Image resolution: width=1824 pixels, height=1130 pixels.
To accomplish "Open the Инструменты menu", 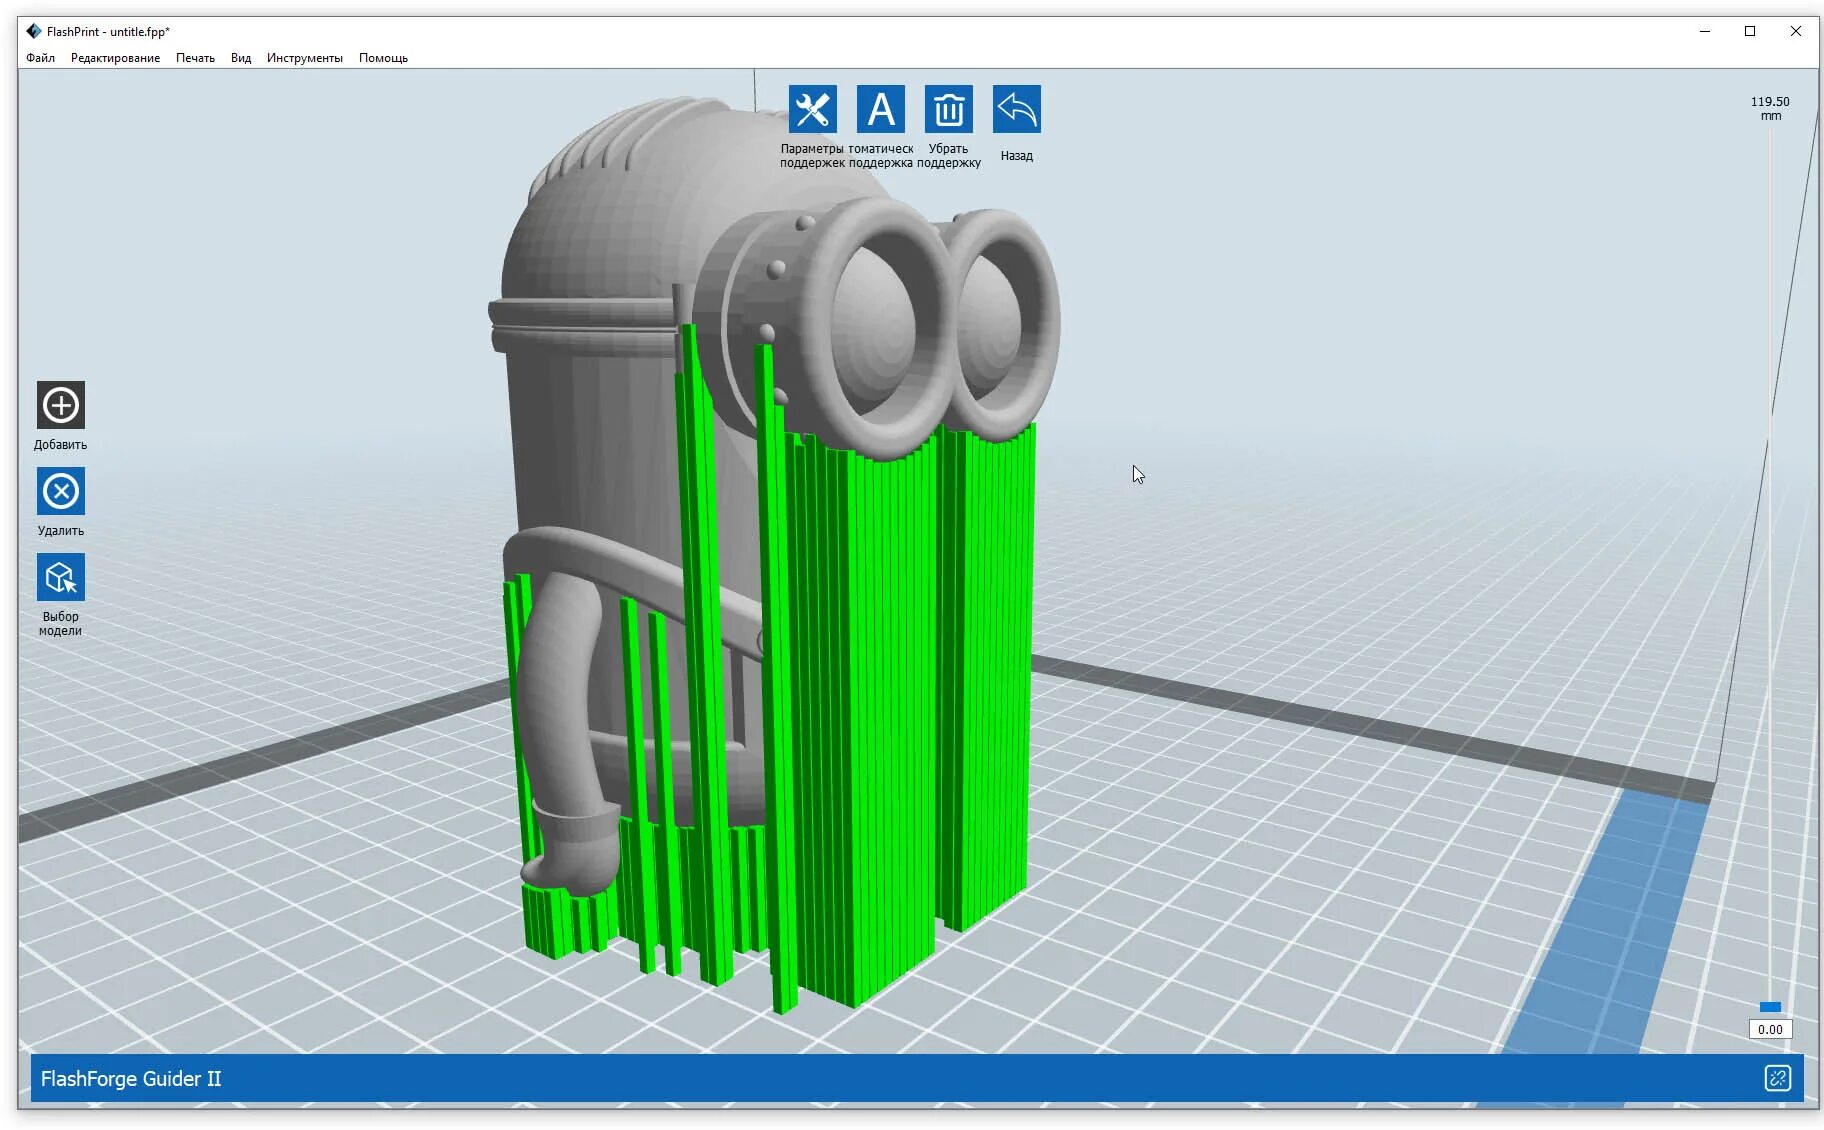I will (304, 58).
